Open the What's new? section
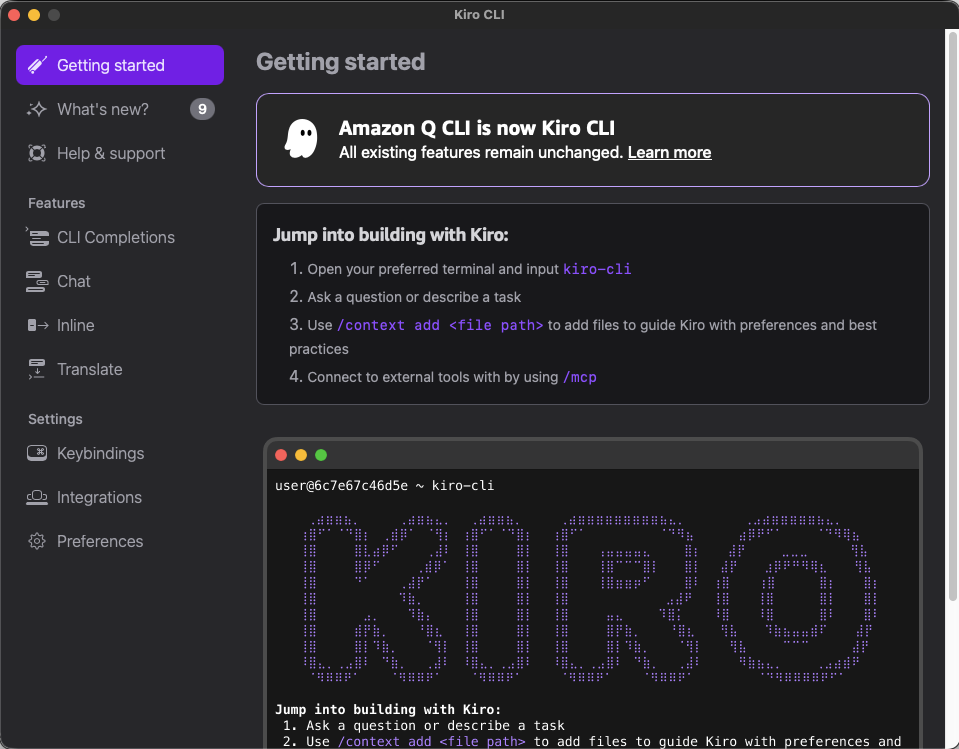Viewport: 959px width, 749px height. pos(120,109)
